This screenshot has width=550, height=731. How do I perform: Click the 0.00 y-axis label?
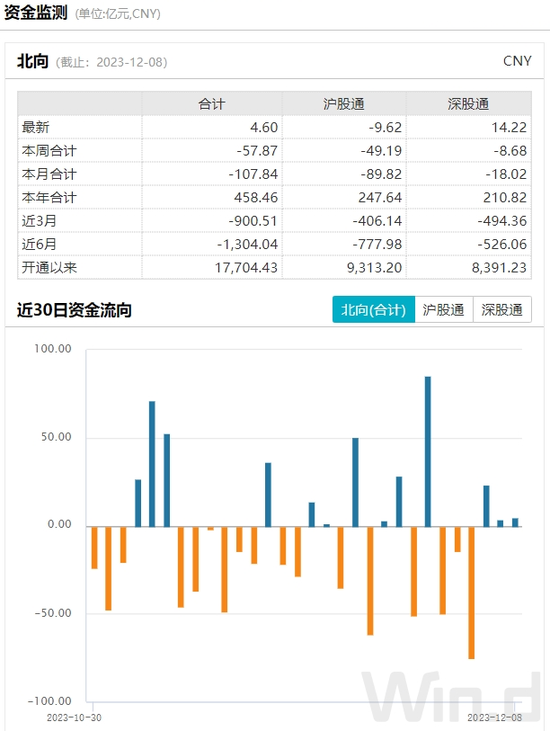pos(59,524)
